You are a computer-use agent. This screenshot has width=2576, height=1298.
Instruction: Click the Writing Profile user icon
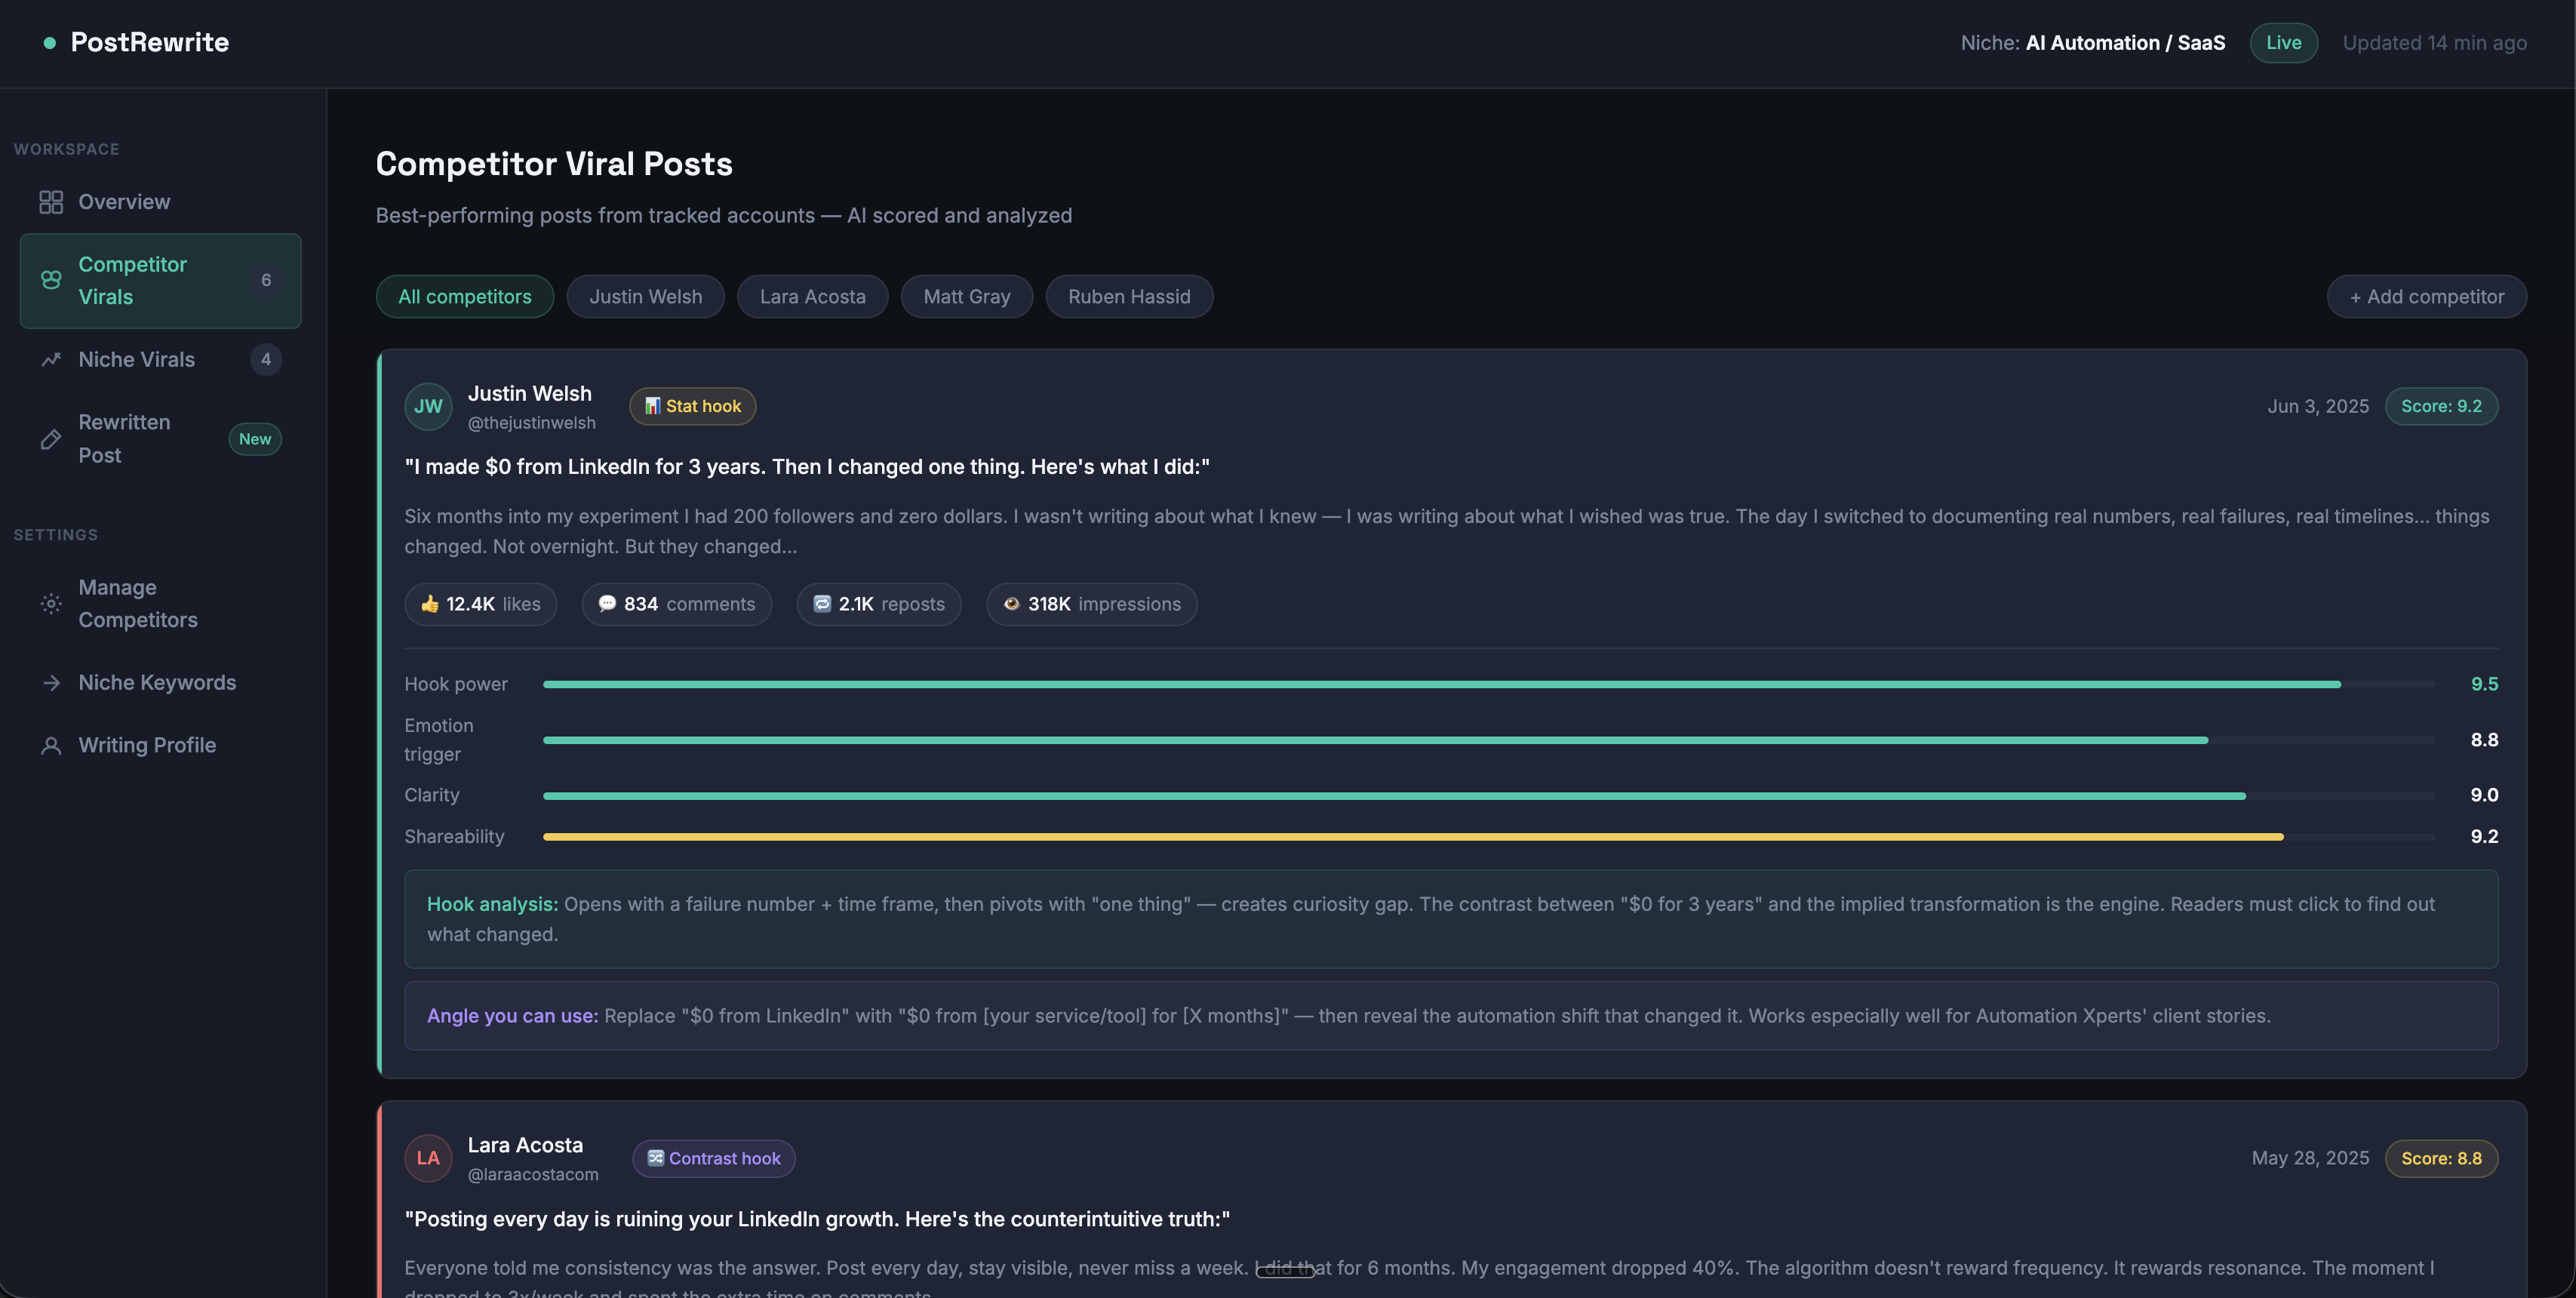click(51, 746)
